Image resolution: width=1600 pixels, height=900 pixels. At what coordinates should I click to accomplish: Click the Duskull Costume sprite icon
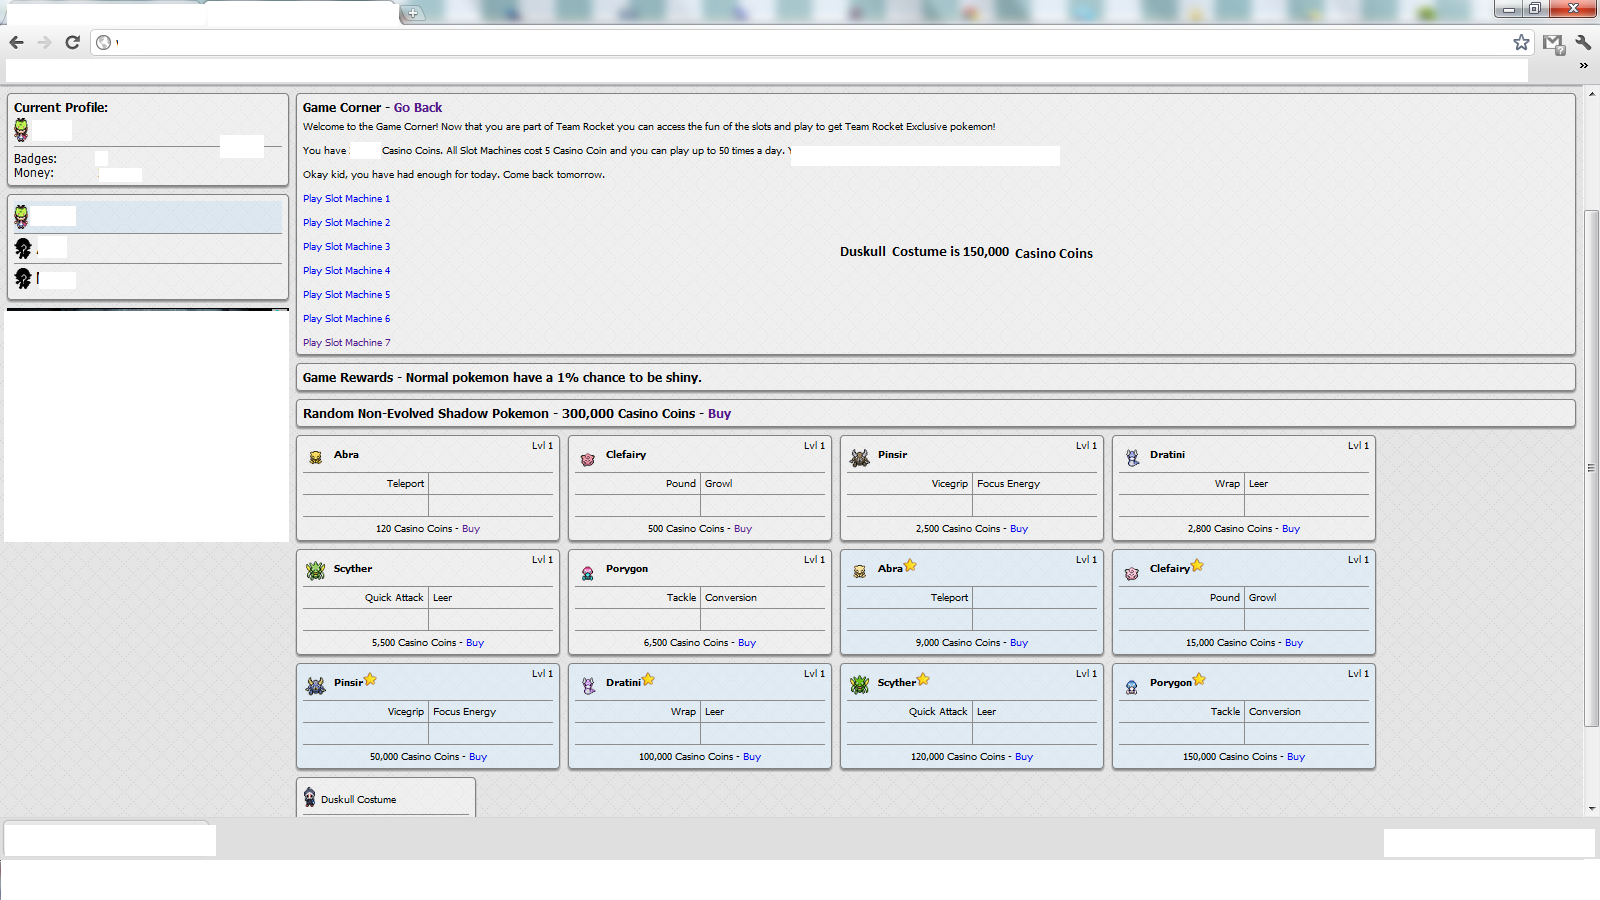310,797
